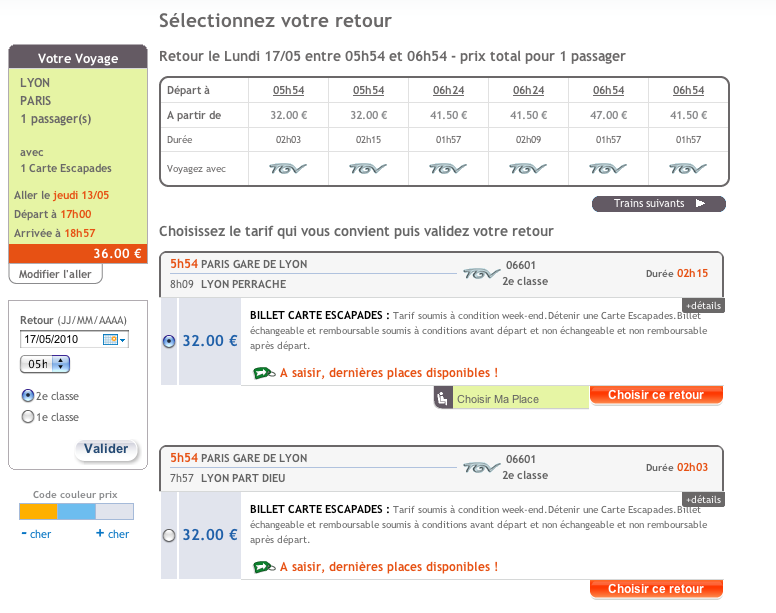776x613 pixels.
Task: Click the green ticket icon on the Lyon Part Dieu offer
Action: point(264,567)
